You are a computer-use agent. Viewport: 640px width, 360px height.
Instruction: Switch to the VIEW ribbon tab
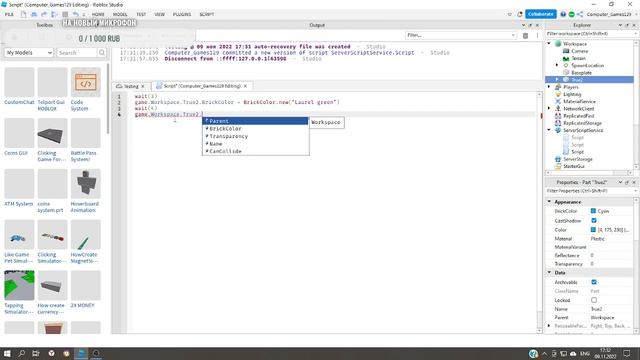160,14
